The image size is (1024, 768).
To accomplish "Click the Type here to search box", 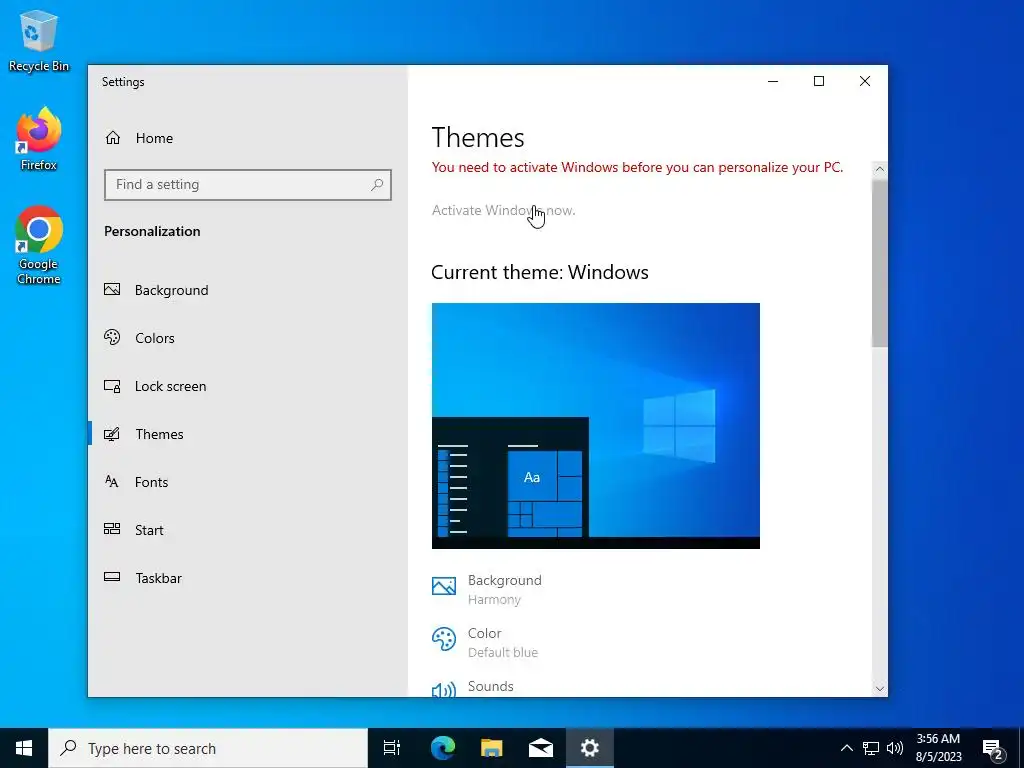I will tap(208, 748).
